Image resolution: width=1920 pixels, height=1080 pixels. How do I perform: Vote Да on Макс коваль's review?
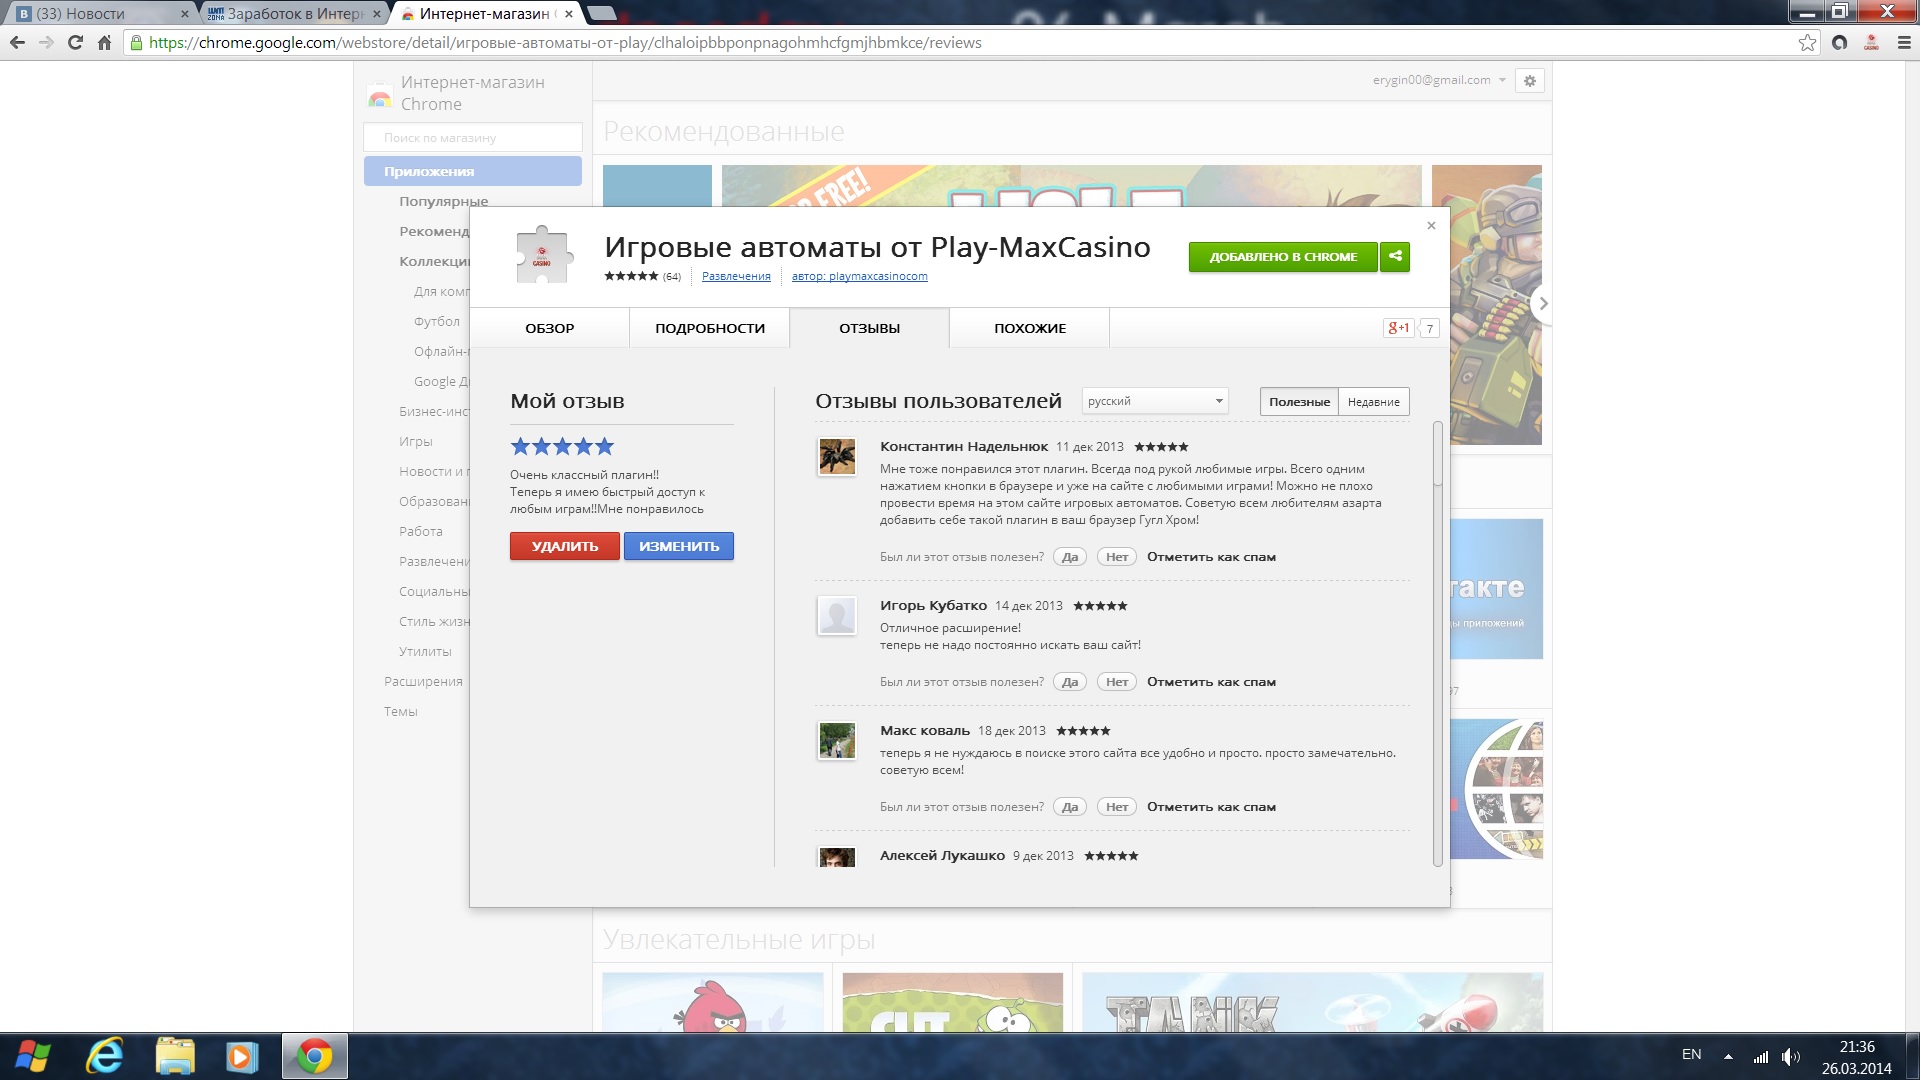click(1070, 807)
